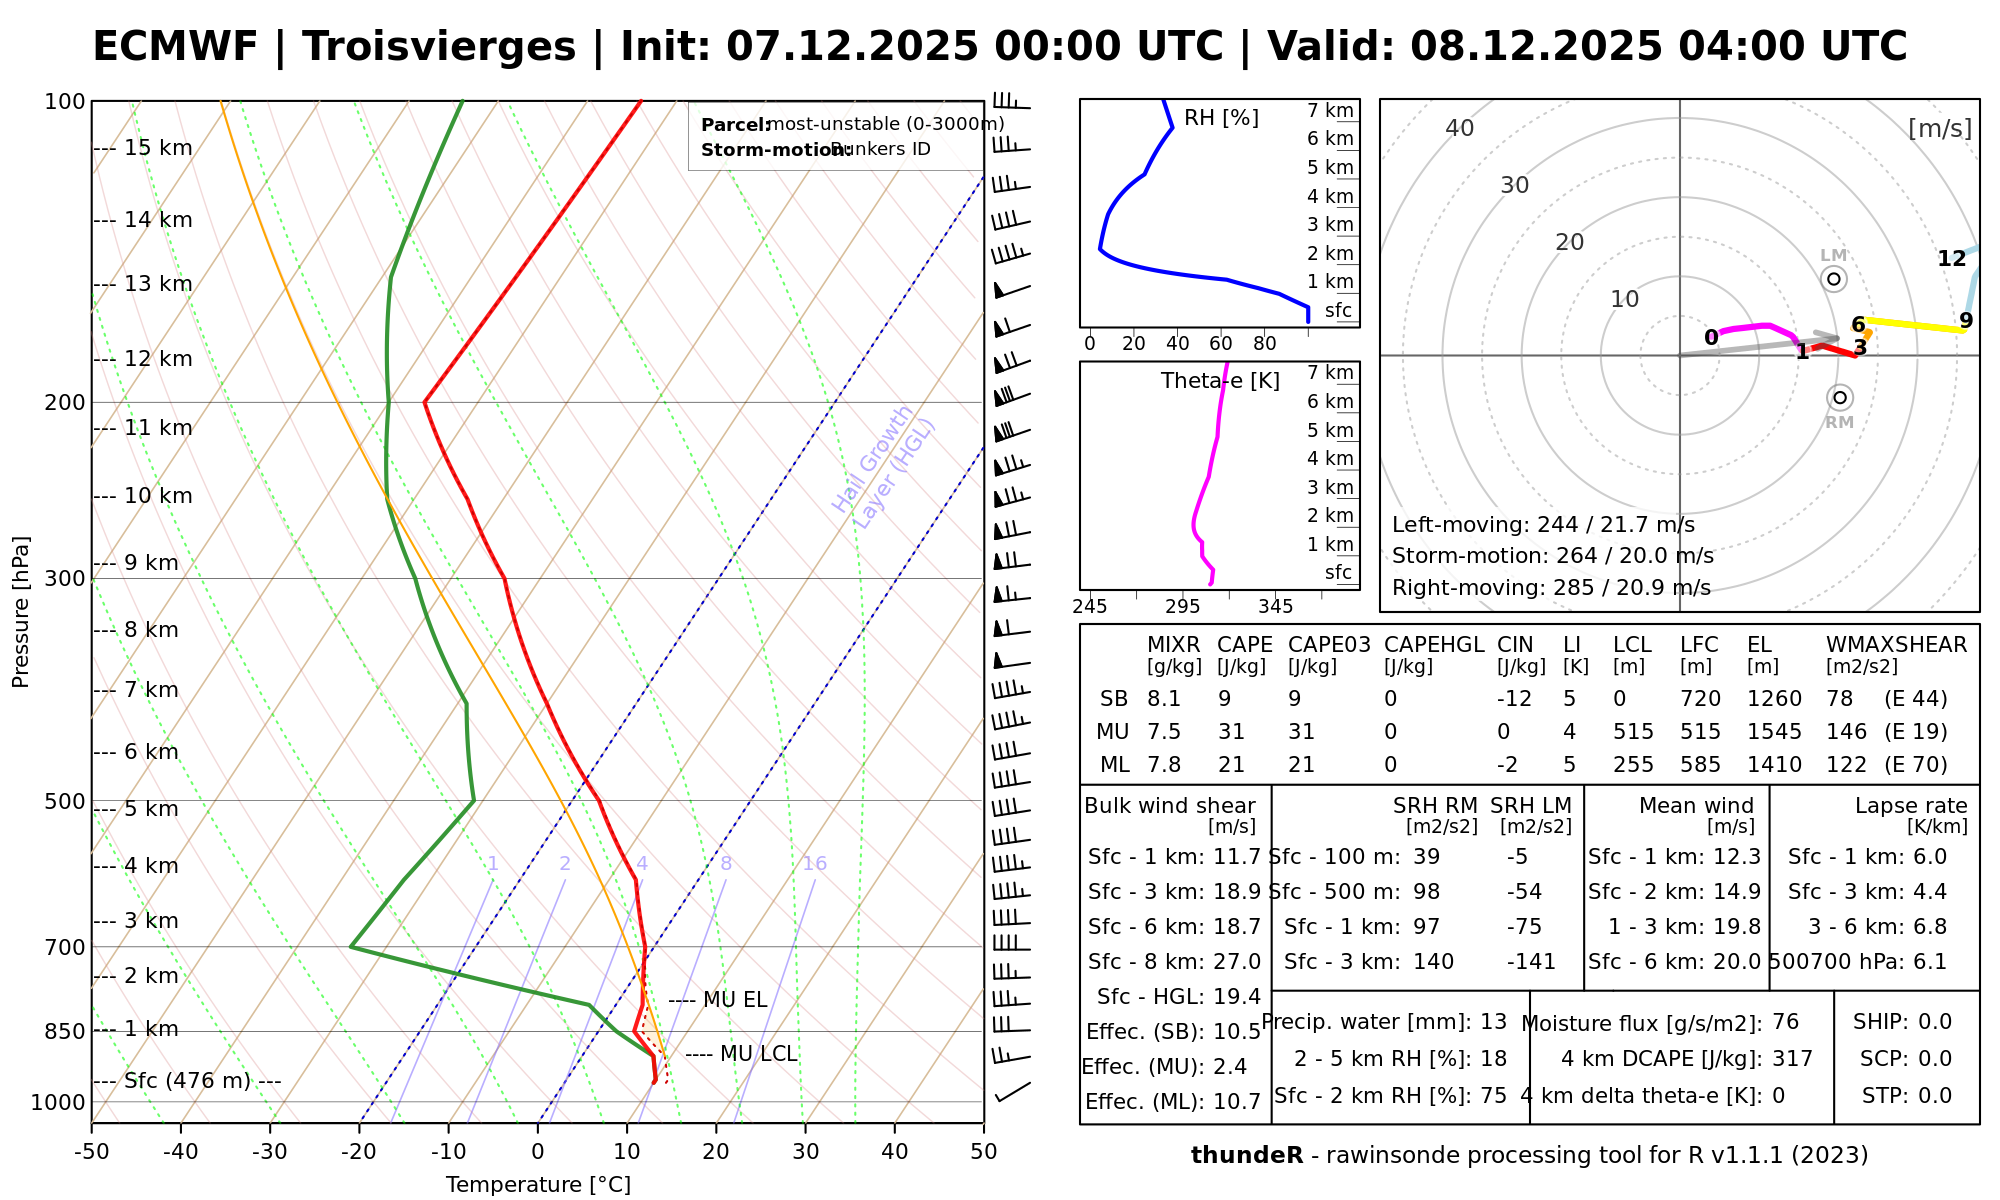
Task: Click the LM left-mover hodograph marker
Action: pyautogui.click(x=1833, y=278)
